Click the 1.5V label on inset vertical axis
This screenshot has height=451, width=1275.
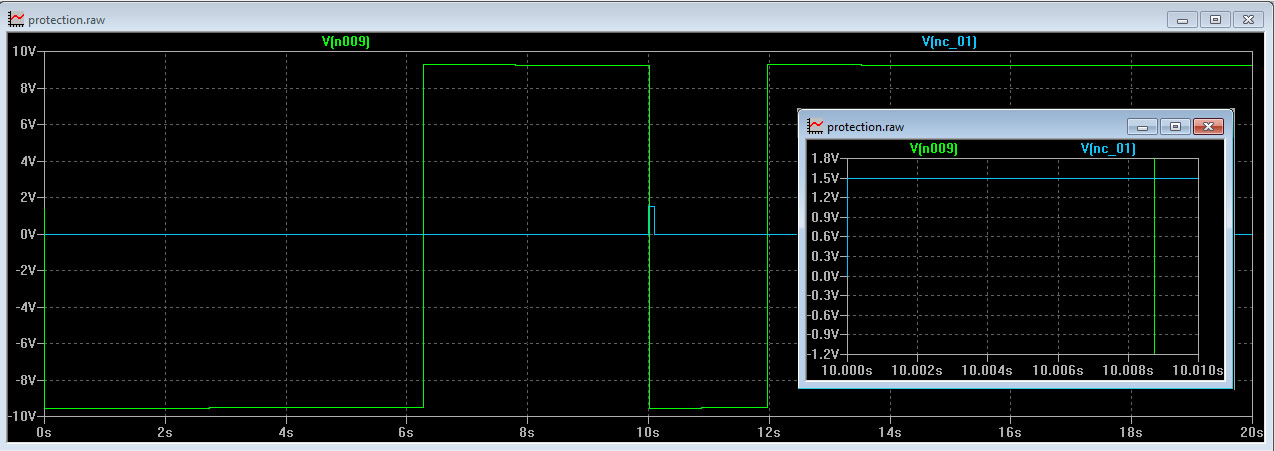825,178
